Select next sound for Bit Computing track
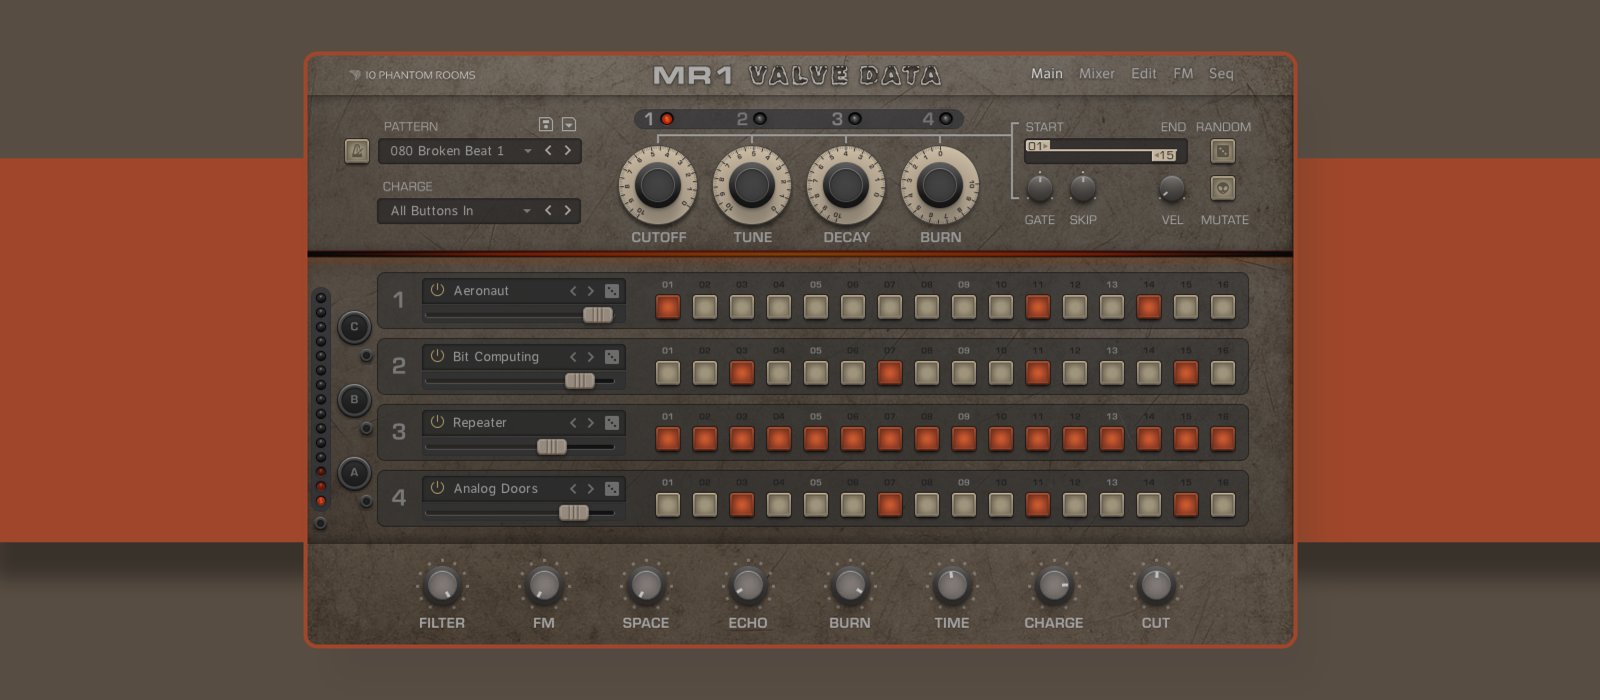The height and width of the screenshot is (700, 1600). pyautogui.click(x=590, y=357)
